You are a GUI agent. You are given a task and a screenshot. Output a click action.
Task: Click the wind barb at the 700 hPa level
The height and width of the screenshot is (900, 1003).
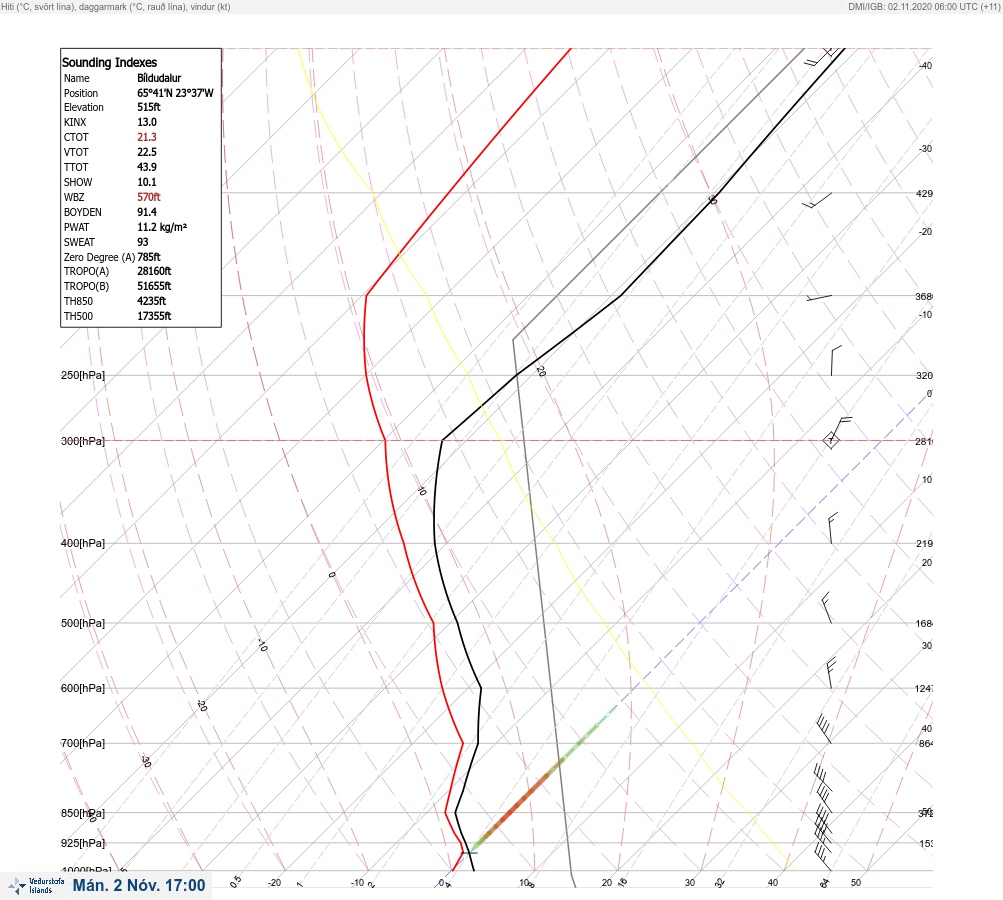coord(824,729)
